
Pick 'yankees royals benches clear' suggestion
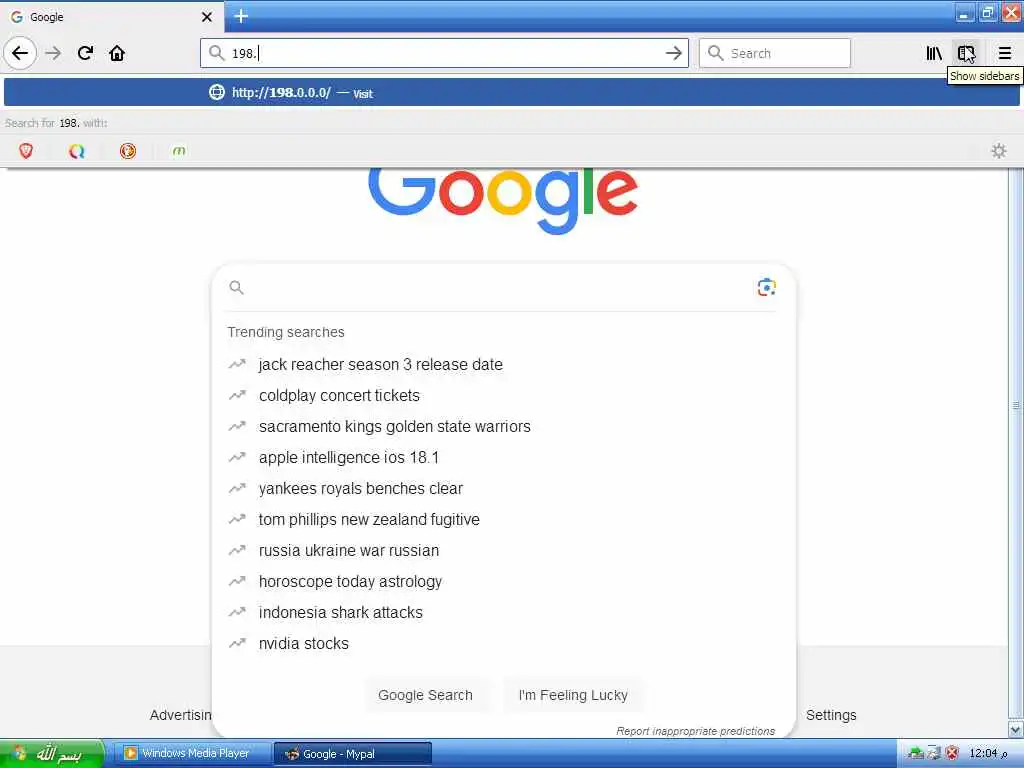360,488
